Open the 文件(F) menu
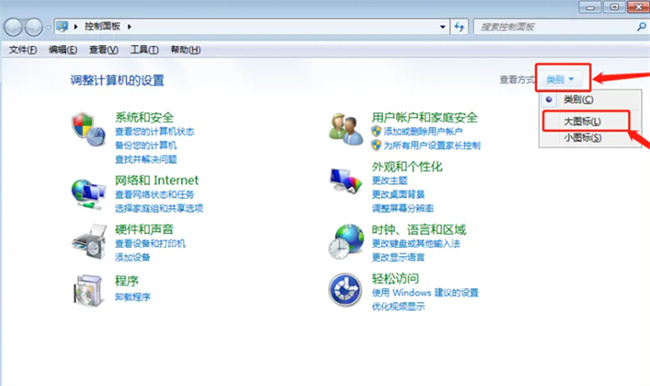This screenshot has width=650, height=386. 23,50
